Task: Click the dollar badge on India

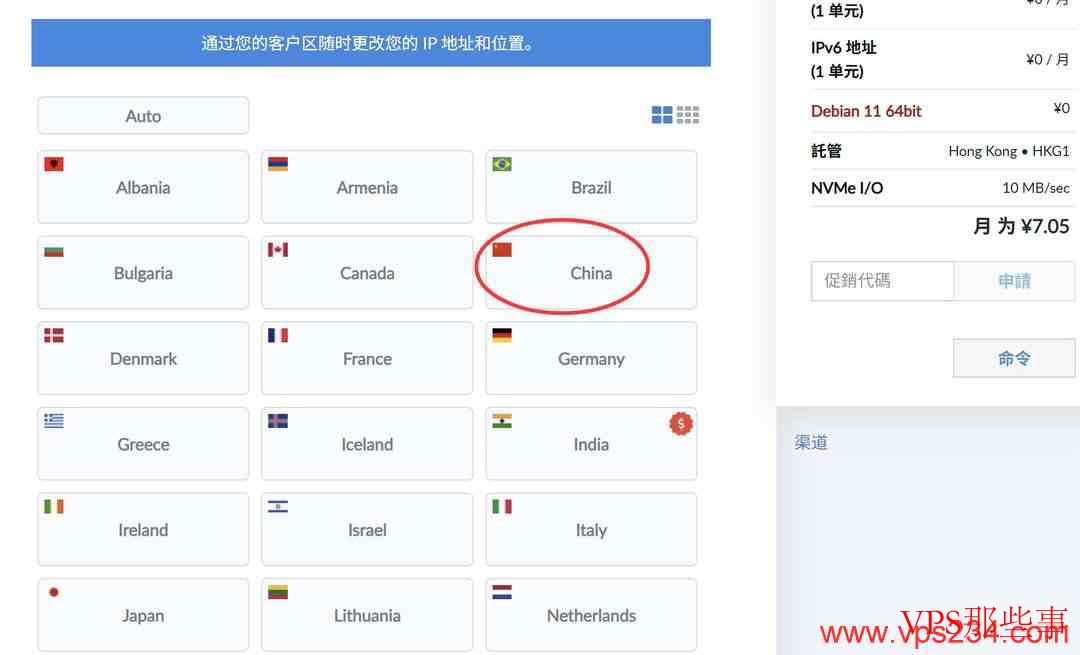Action: pyautogui.click(x=681, y=424)
